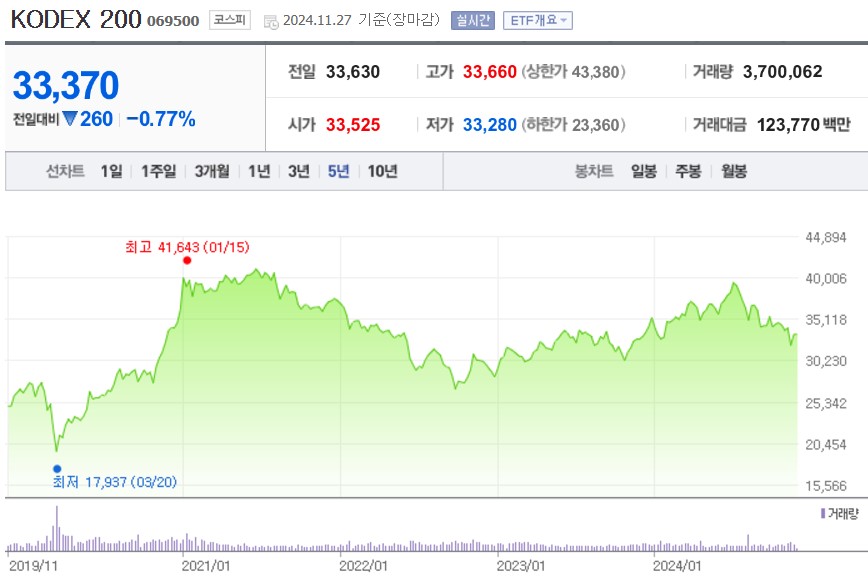Image resolution: width=868 pixels, height=585 pixels.
Task: Click the 35,118 y-axis value
Action: (x=826, y=320)
